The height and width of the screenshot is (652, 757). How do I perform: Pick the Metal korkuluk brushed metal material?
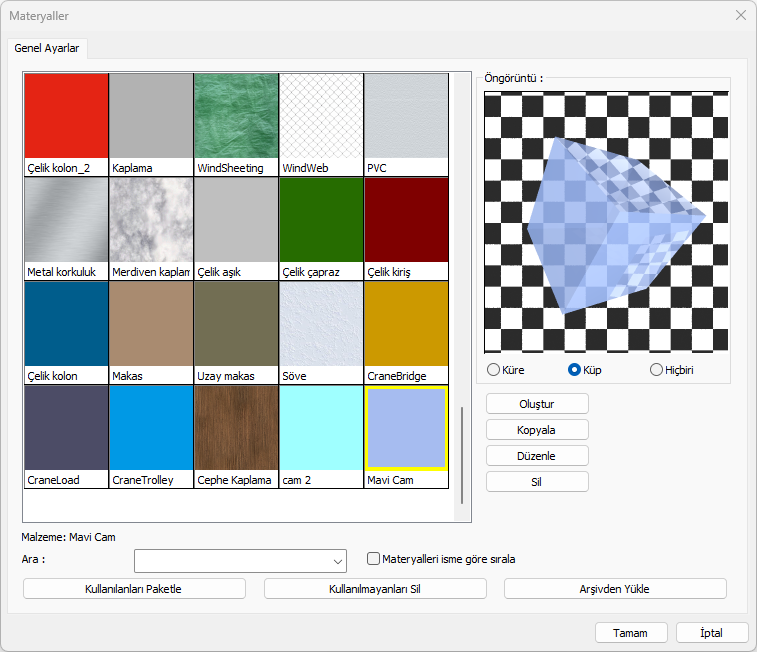pos(66,220)
